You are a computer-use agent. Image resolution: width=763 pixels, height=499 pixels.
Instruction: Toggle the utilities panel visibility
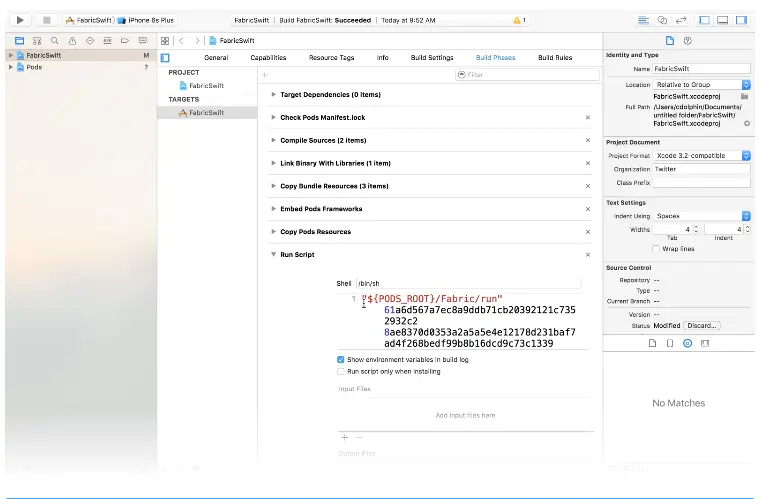[742, 20]
